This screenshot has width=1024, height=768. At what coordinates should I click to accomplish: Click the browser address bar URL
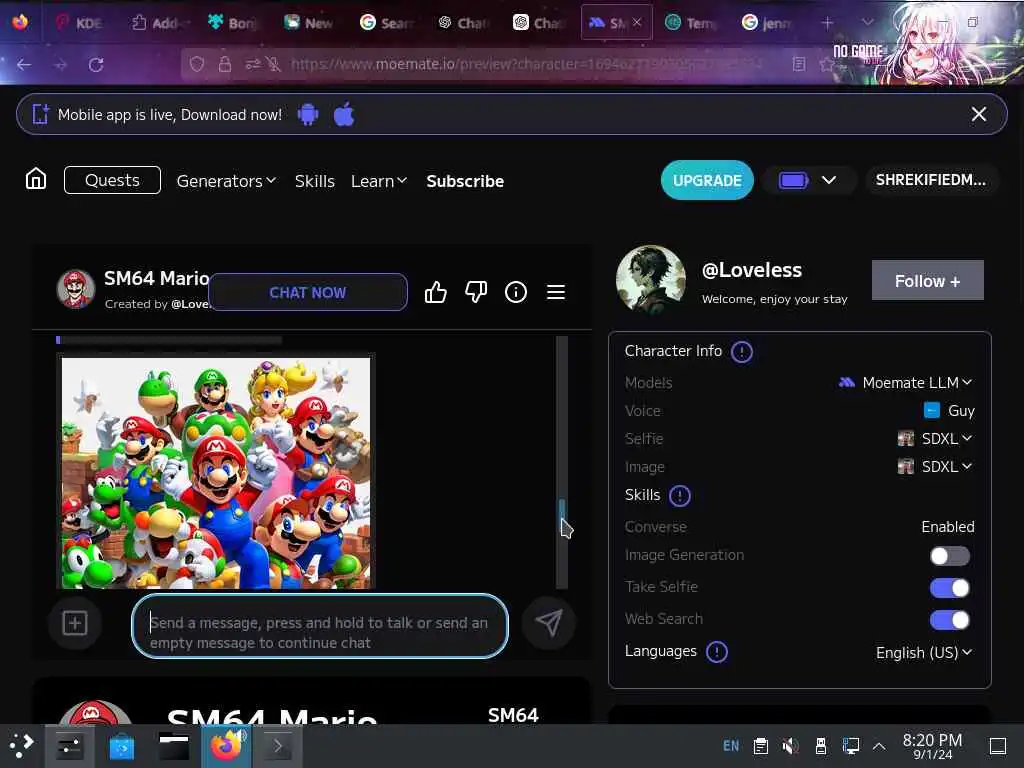pyautogui.click(x=526, y=64)
